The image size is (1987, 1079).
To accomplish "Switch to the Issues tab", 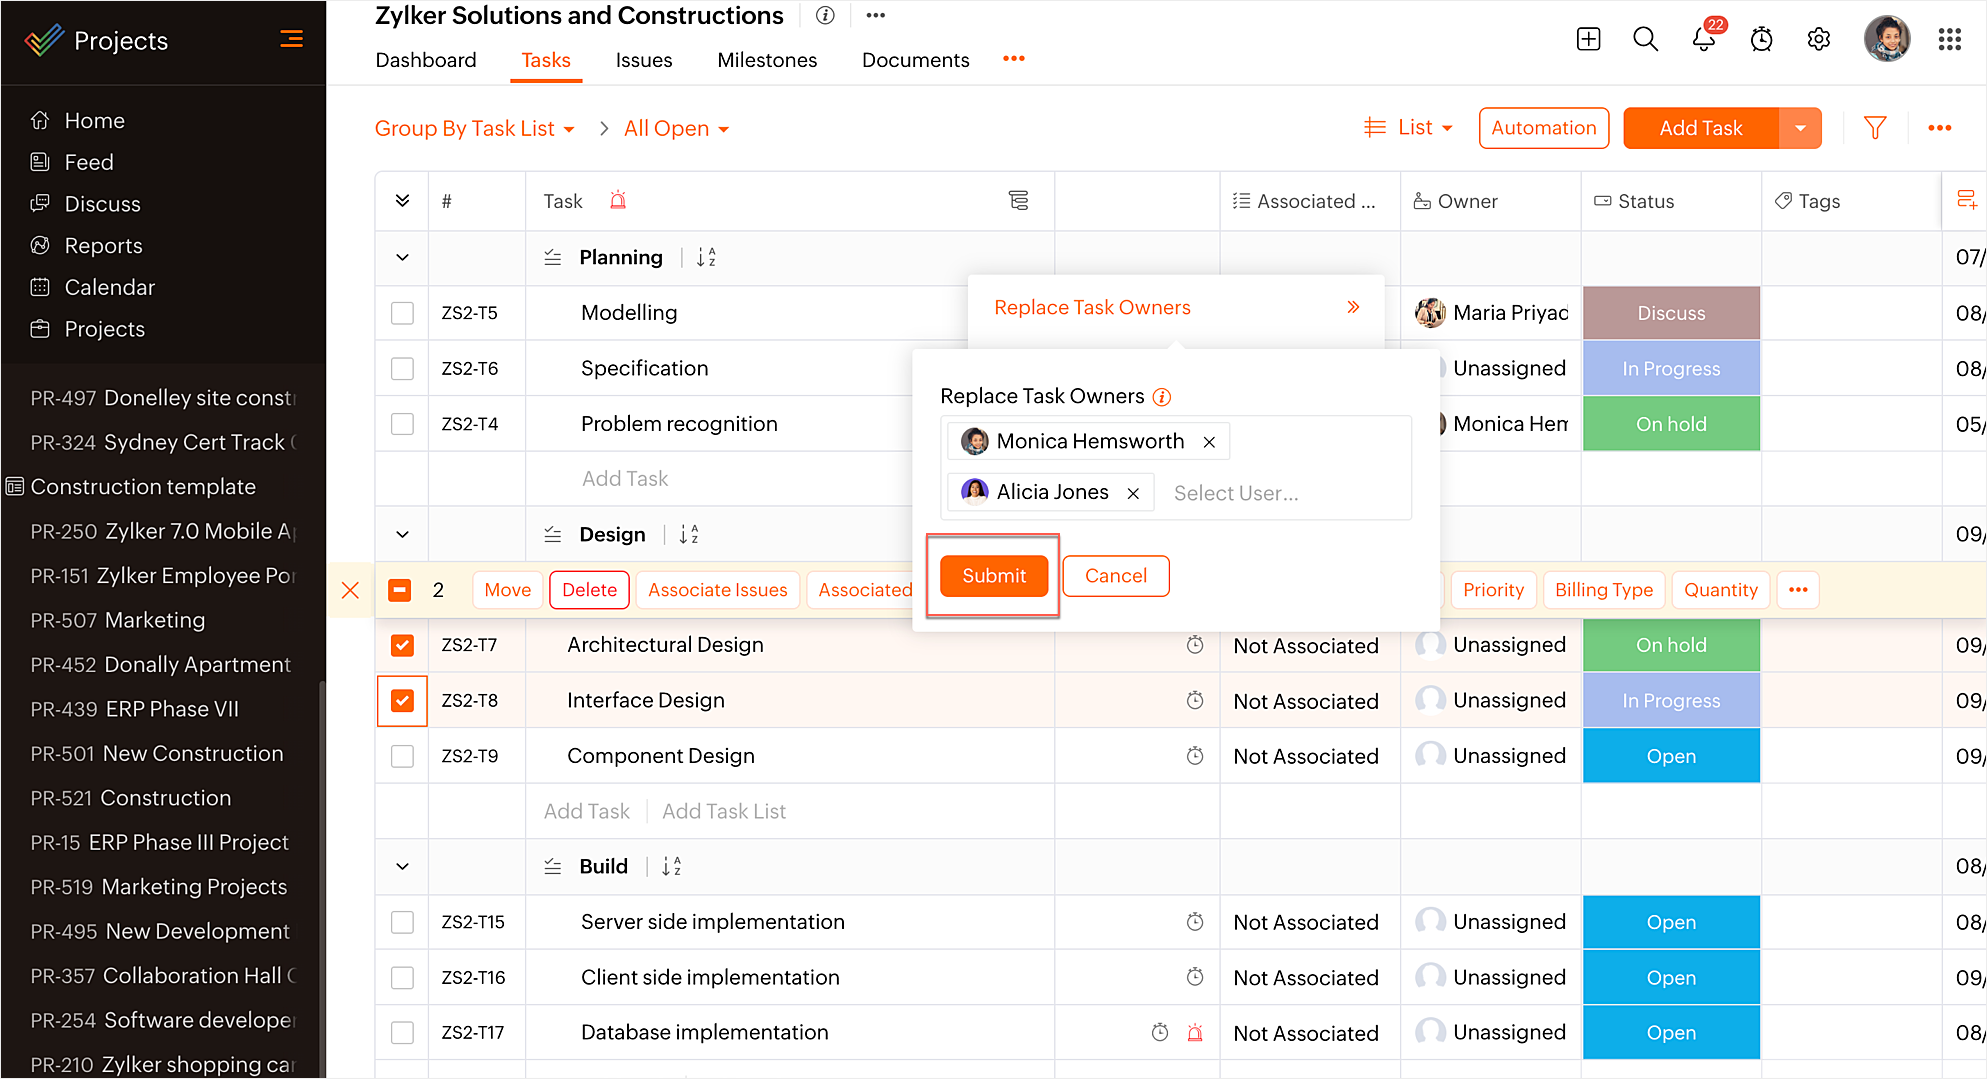I will point(644,60).
